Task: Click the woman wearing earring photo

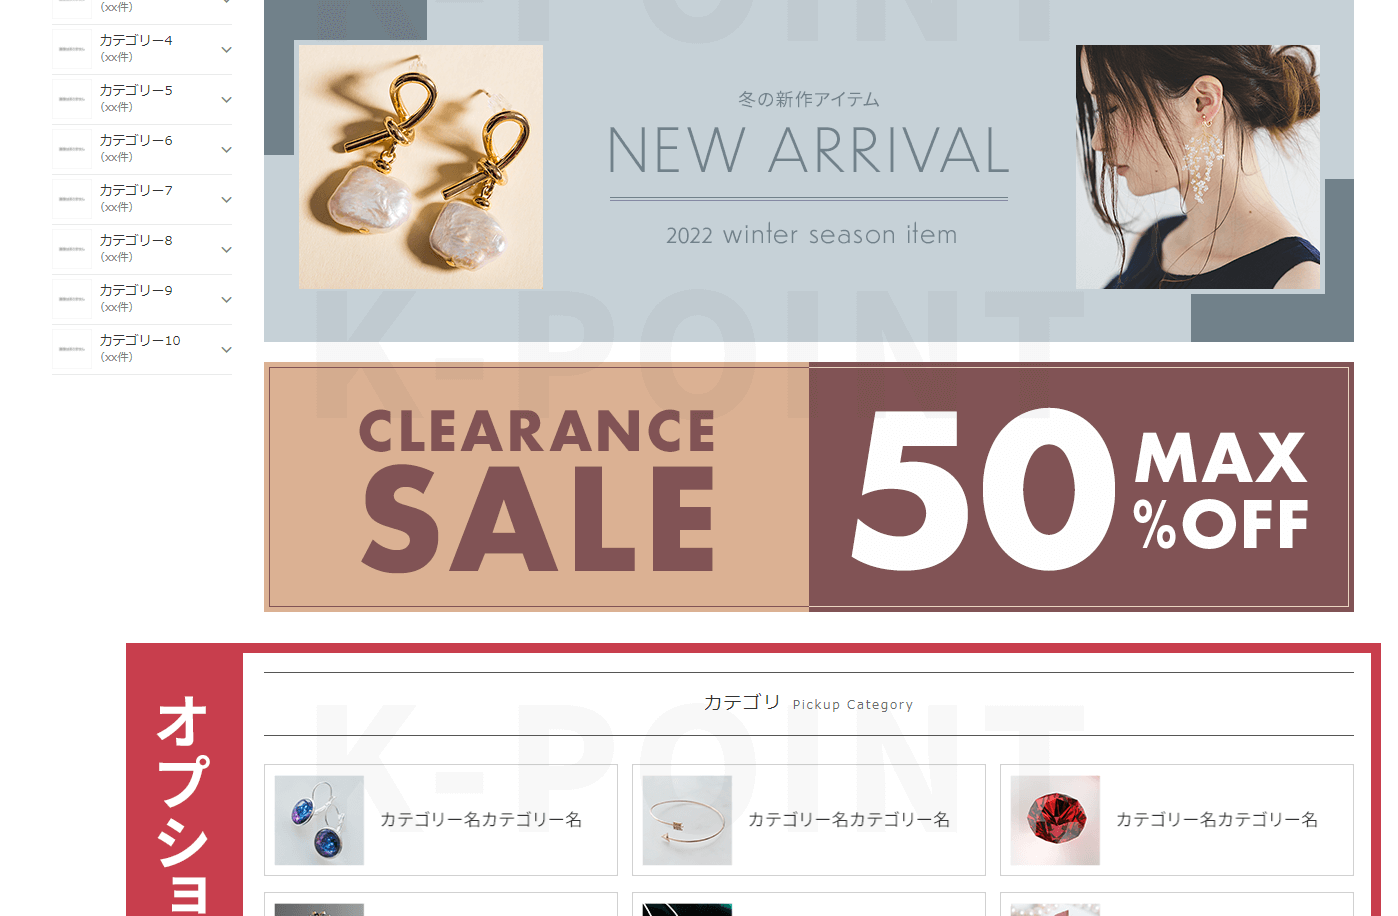Action: tap(1198, 167)
